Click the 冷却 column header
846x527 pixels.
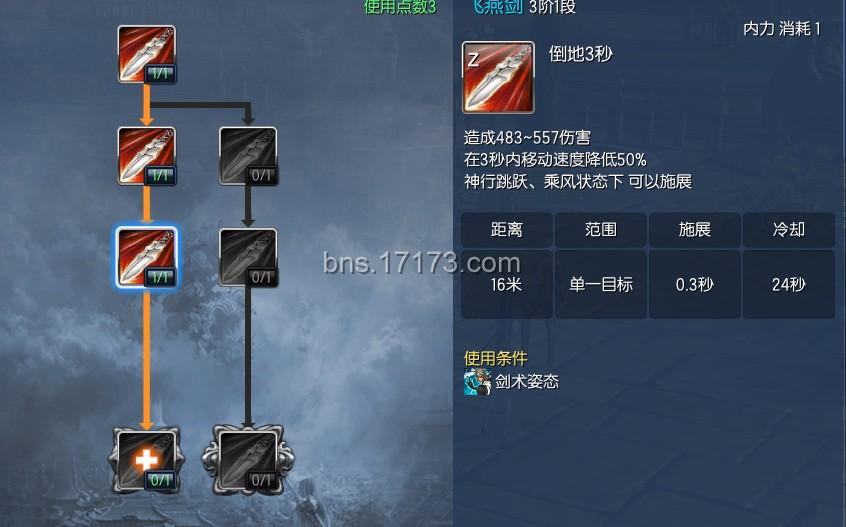tap(788, 230)
